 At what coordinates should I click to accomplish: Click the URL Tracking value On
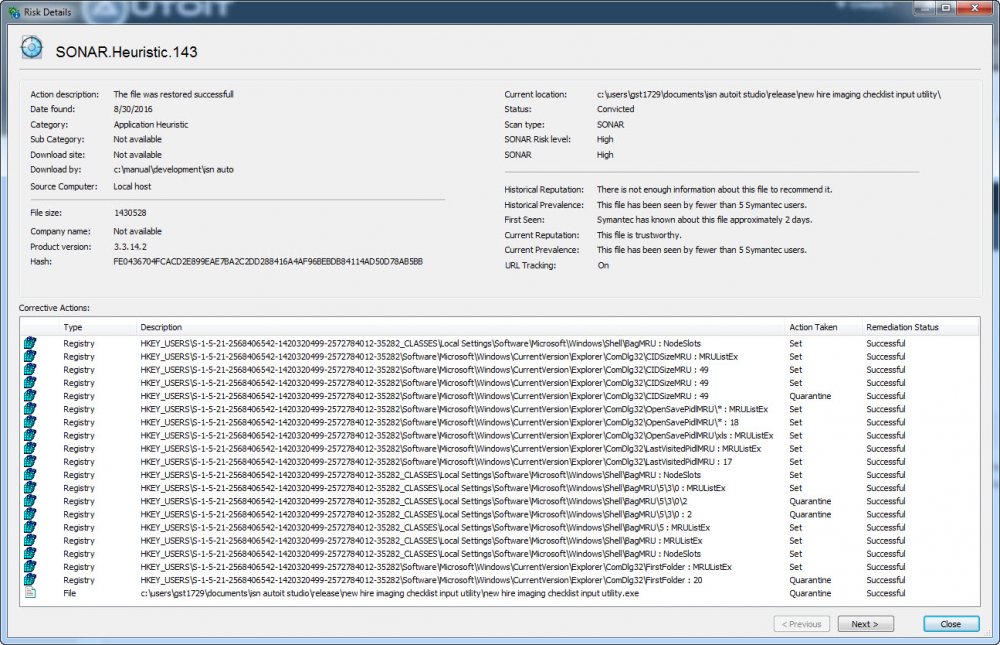coord(603,265)
